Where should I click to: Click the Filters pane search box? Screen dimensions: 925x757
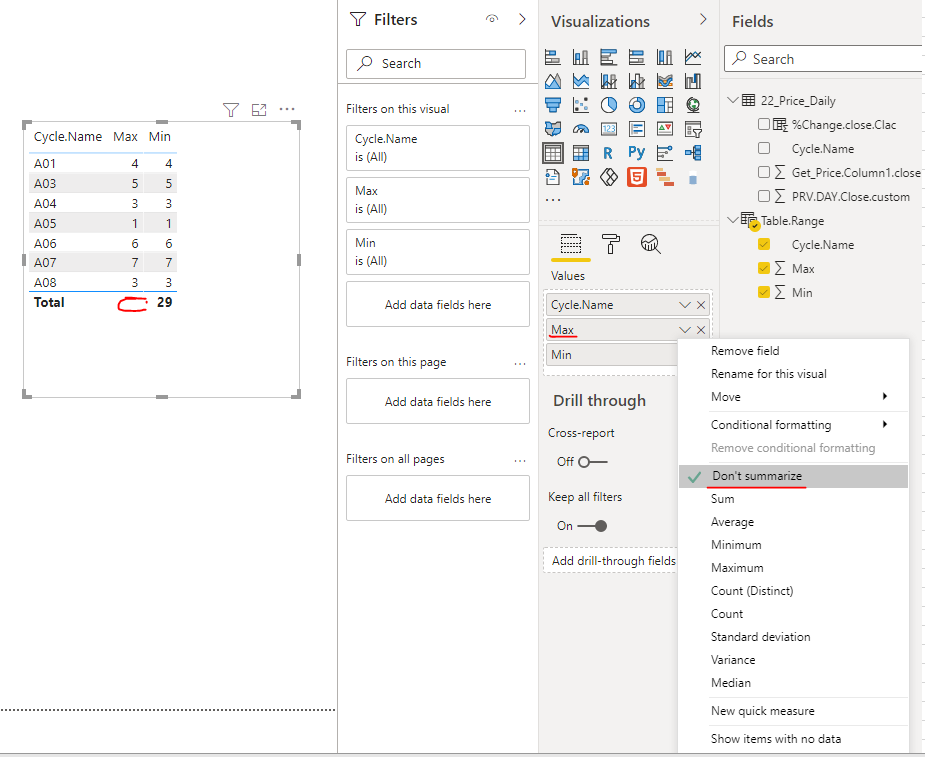click(436, 63)
